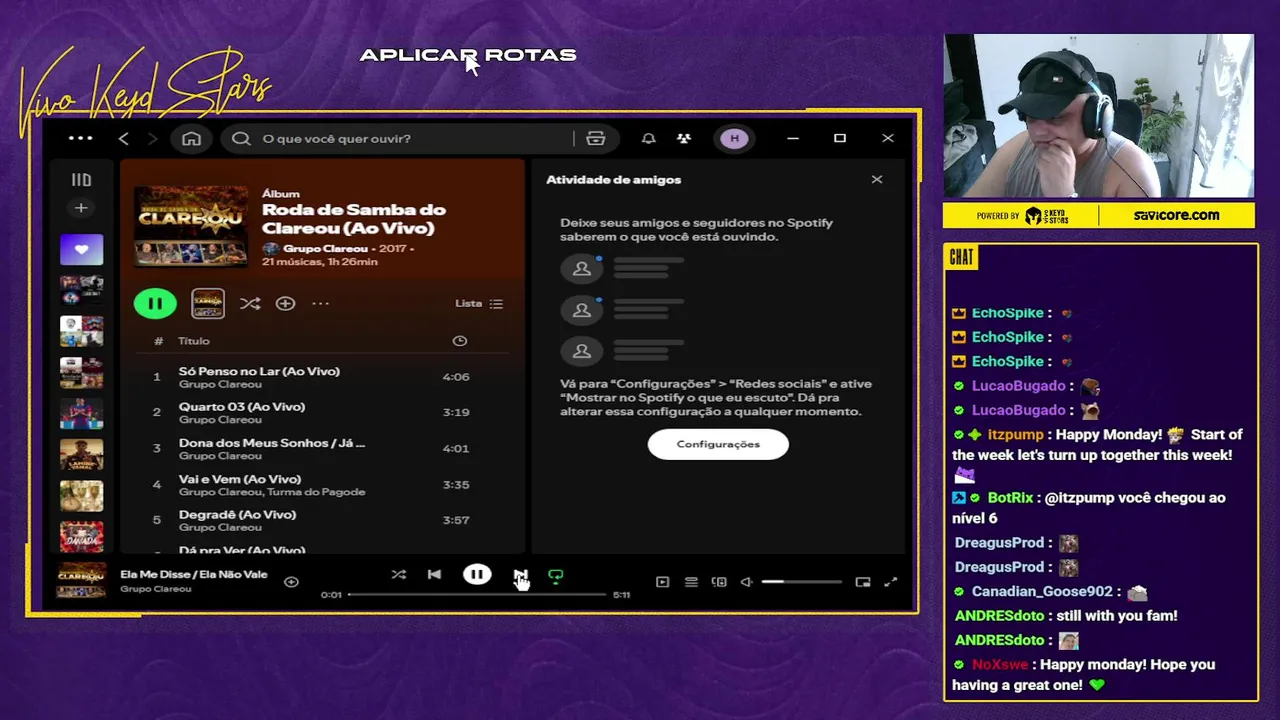Viewport: 1280px width, 720px height.
Task: Open the Grupo Clareou artist link in header
Action: (x=325, y=248)
